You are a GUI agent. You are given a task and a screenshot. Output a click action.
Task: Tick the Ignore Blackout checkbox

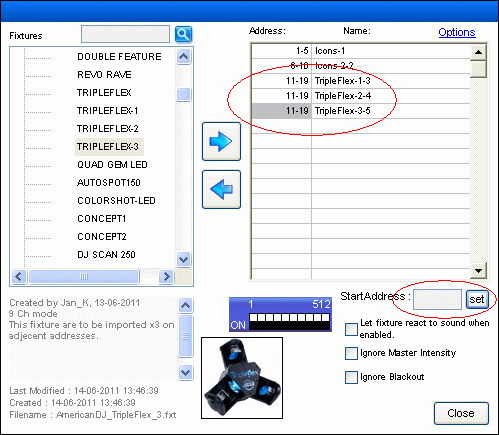[351, 377]
